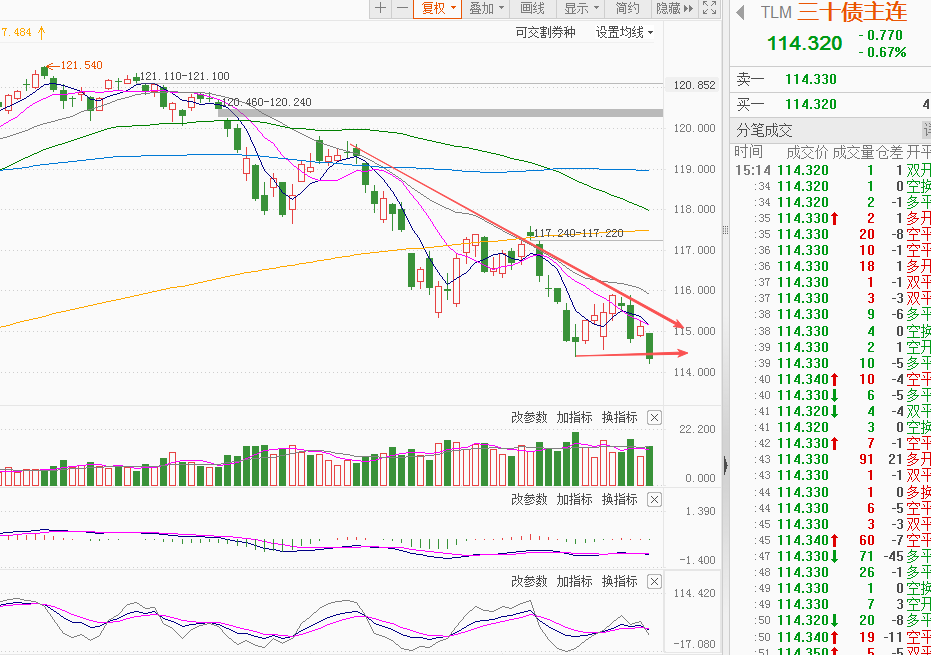The height and width of the screenshot is (655, 931).
Task: Select the 画线 drawing tool
Action: coord(532,8)
